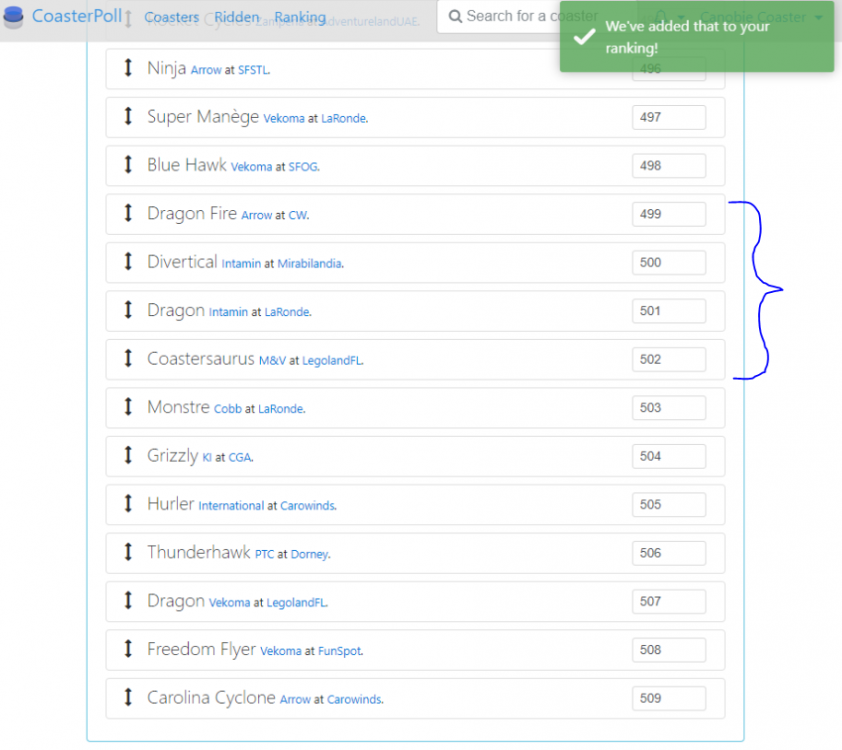Screen dimensions: 842x750
Task: Open the Cobb manufacturer link
Action: 228,409
